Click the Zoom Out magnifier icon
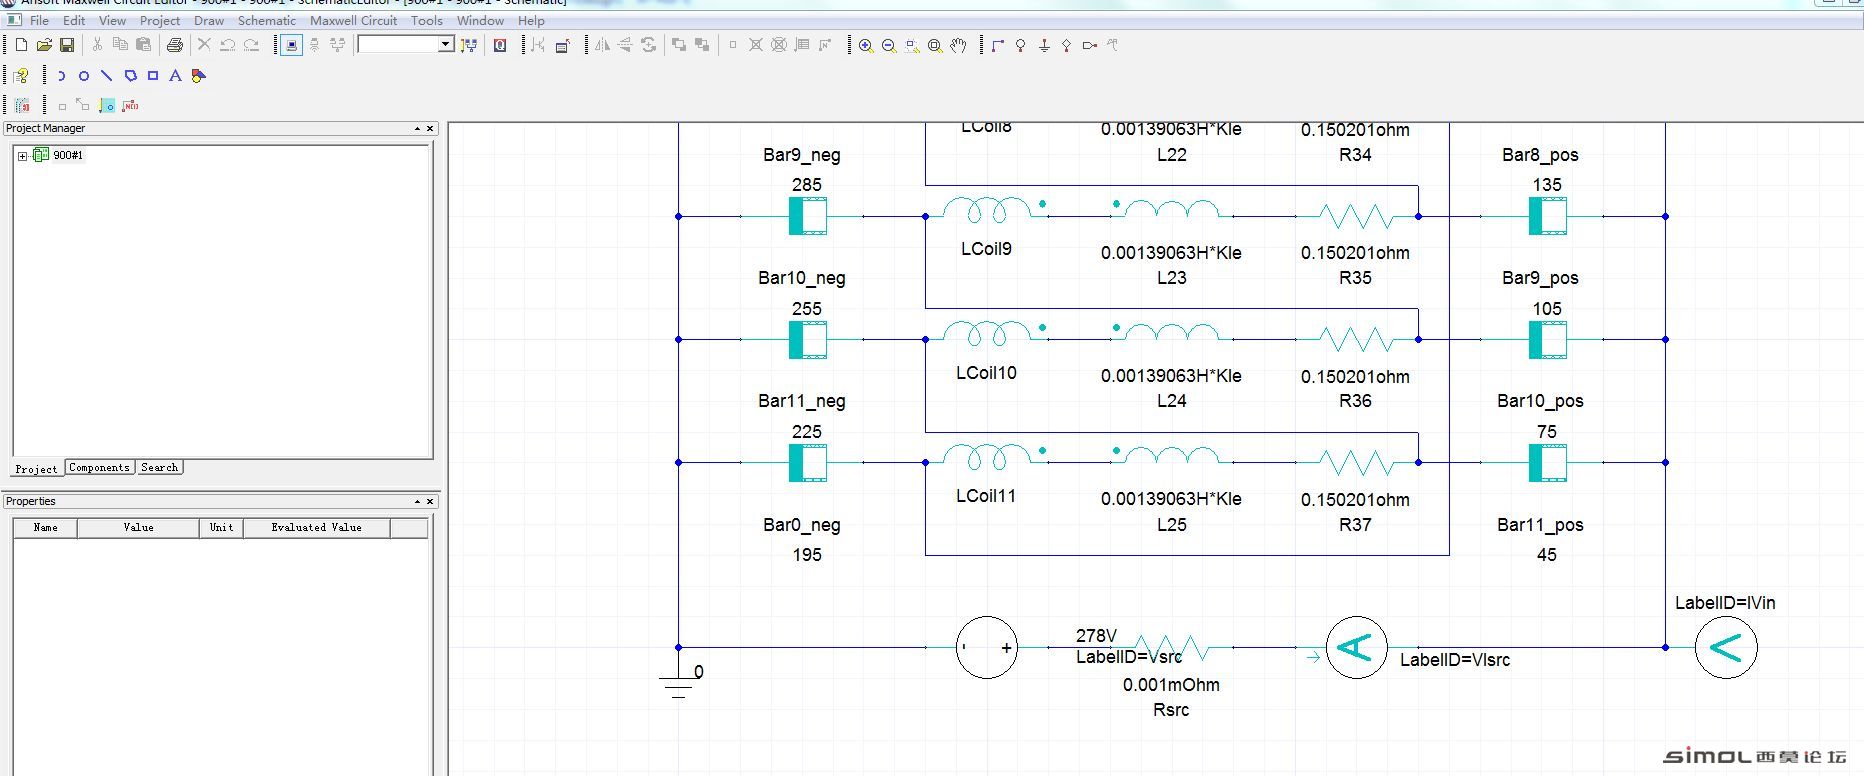Image resolution: width=1864 pixels, height=776 pixels. [889, 45]
